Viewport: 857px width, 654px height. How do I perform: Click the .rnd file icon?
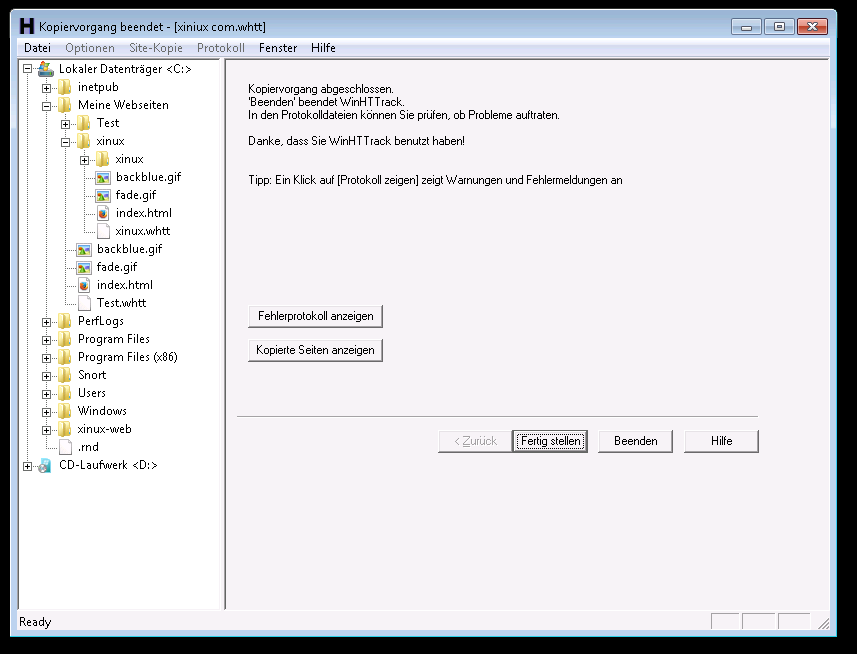pos(65,447)
